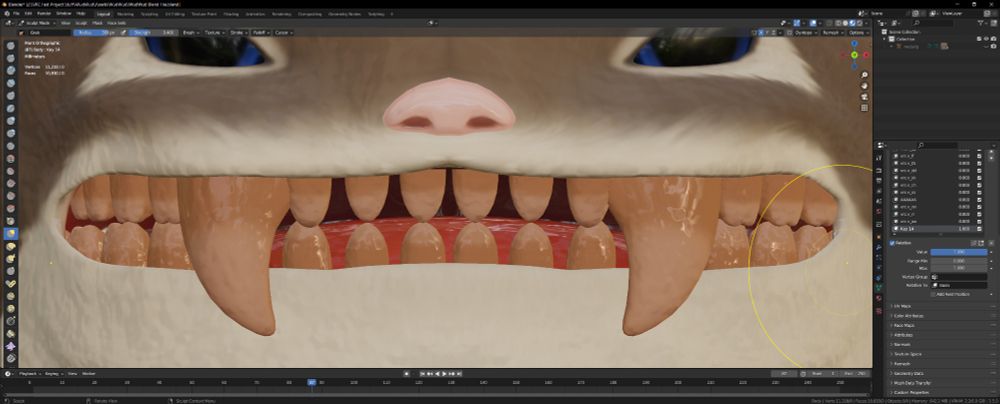Click the red X axis on navigation gizmo
This screenshot has height=404, width=1000.
tap(866, 56)
